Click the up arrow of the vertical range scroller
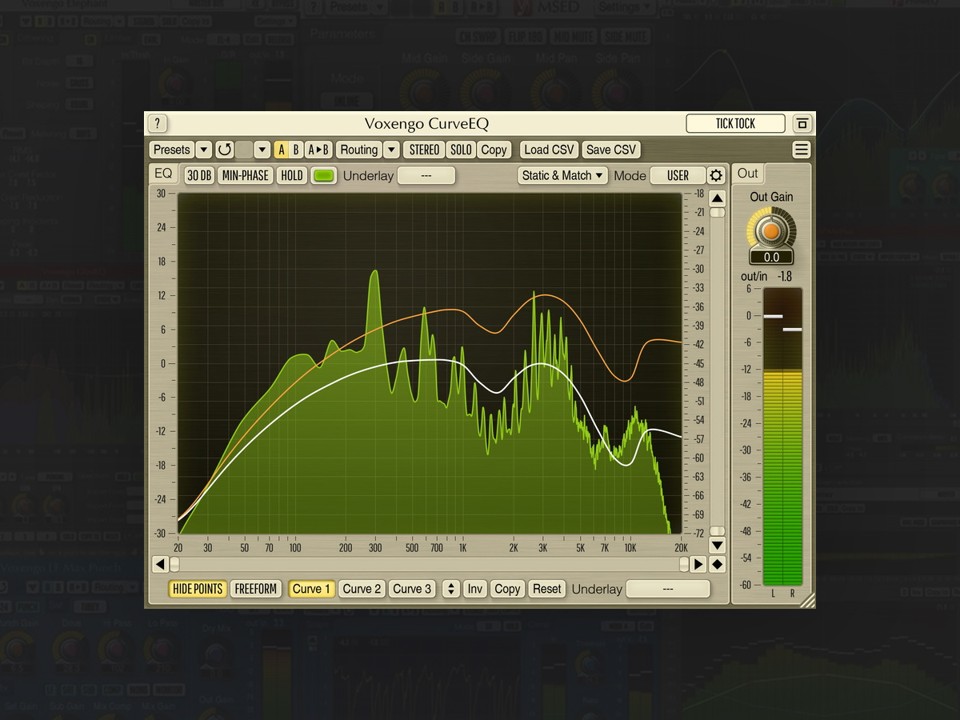 (x=717, y=198)
